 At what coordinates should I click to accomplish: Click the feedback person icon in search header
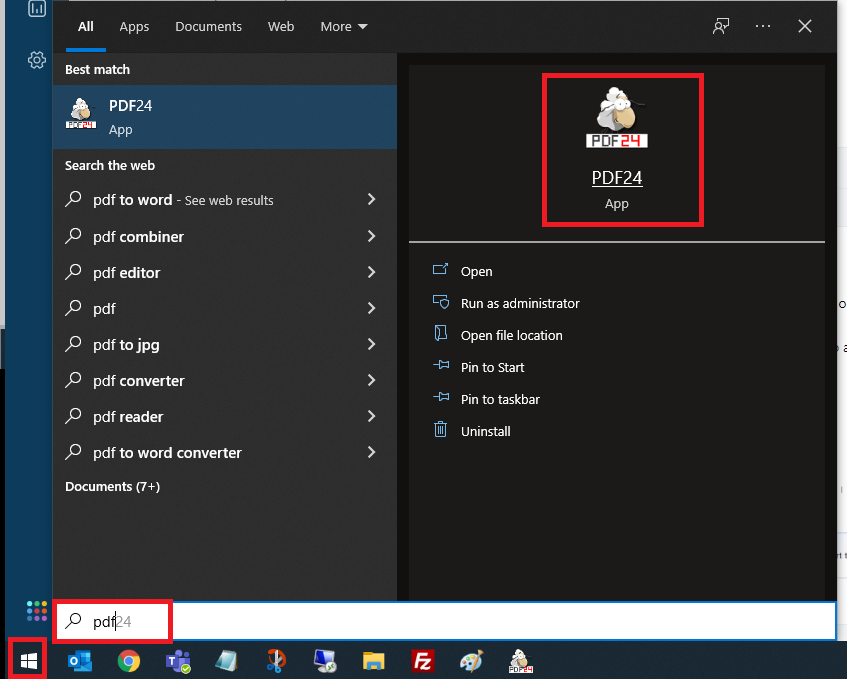pos(721,26)
